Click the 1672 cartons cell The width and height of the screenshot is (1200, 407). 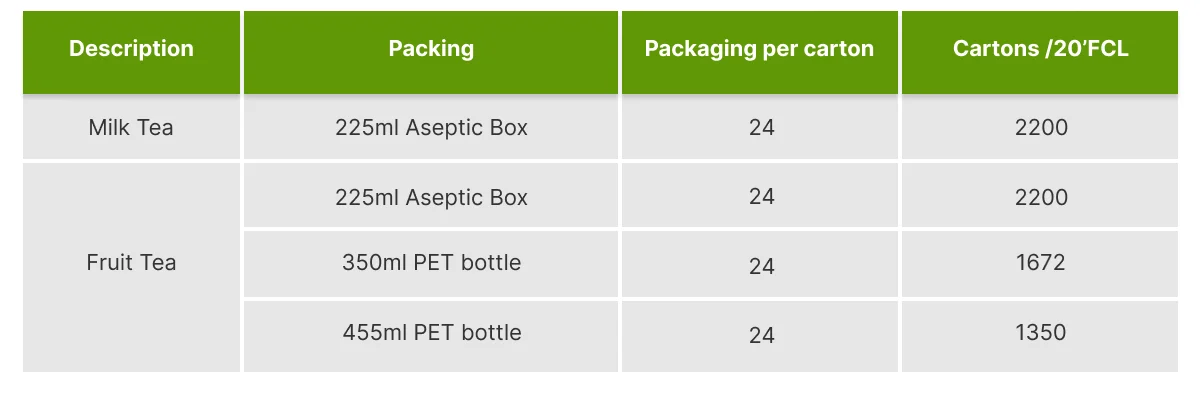coord(1040,263)
